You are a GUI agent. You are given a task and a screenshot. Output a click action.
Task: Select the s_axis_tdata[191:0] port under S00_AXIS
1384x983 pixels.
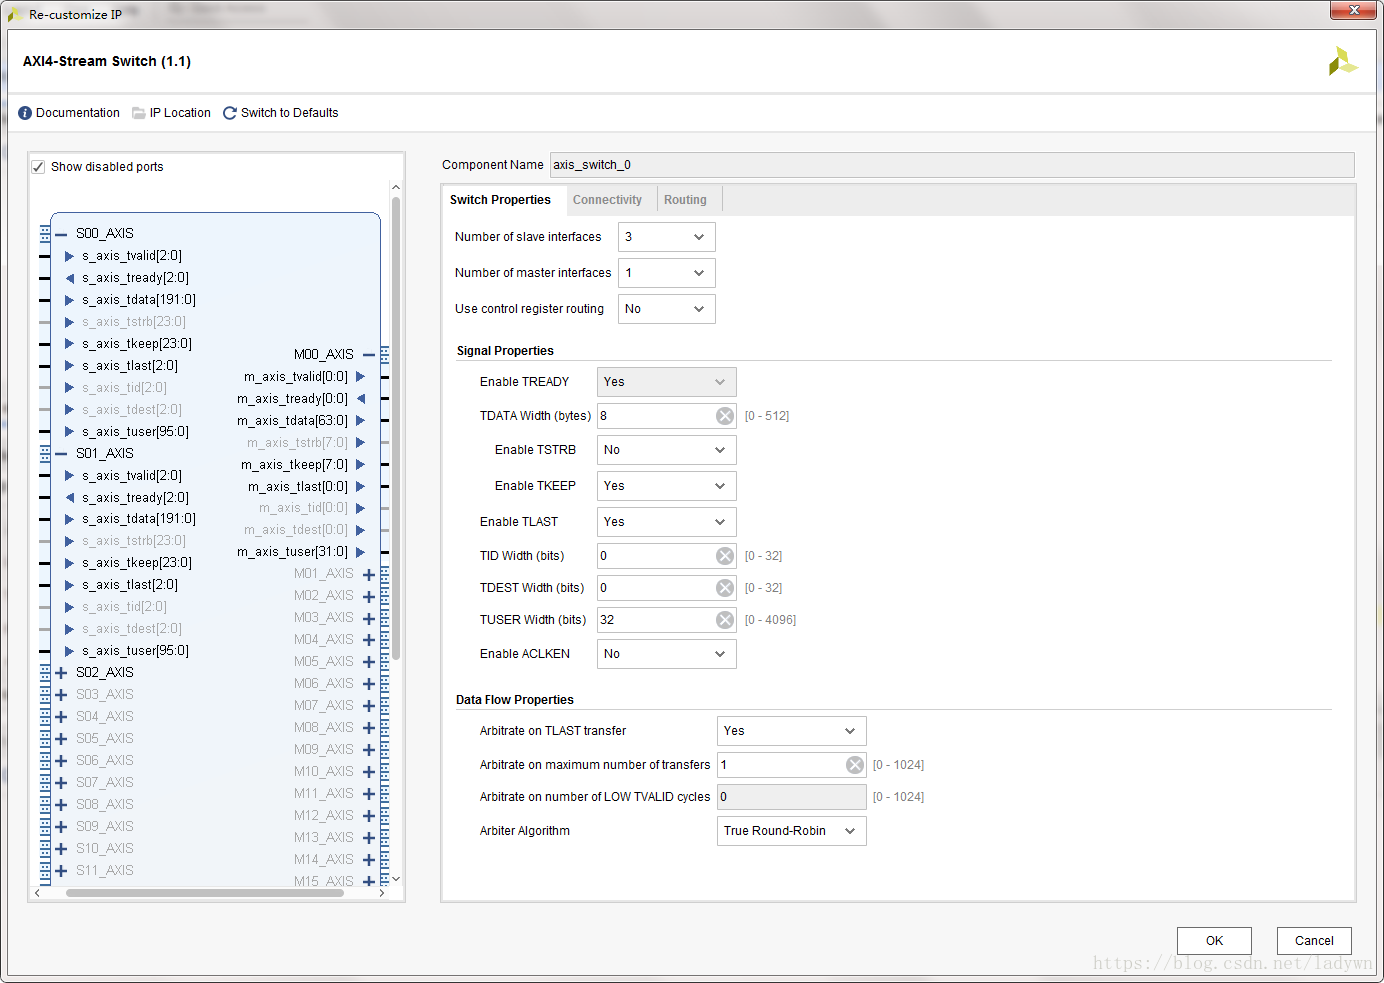tap(139, 300)
